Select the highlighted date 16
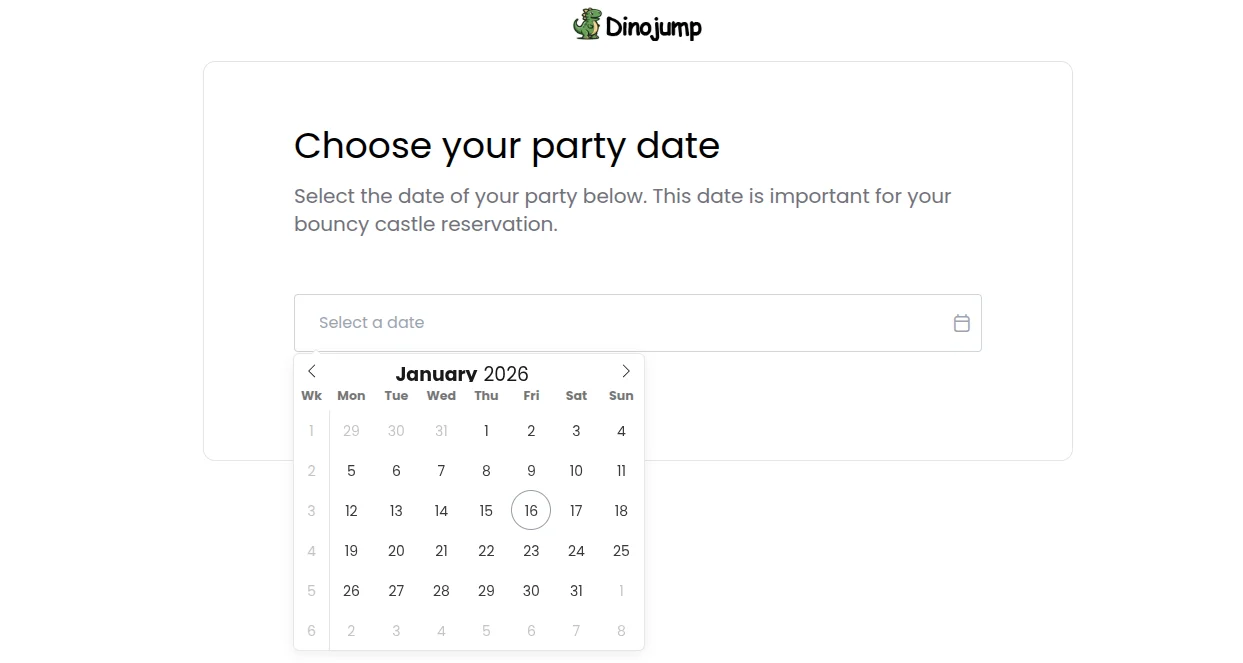The height and width of the screenshot is (663, 1243). pos(531,510)
